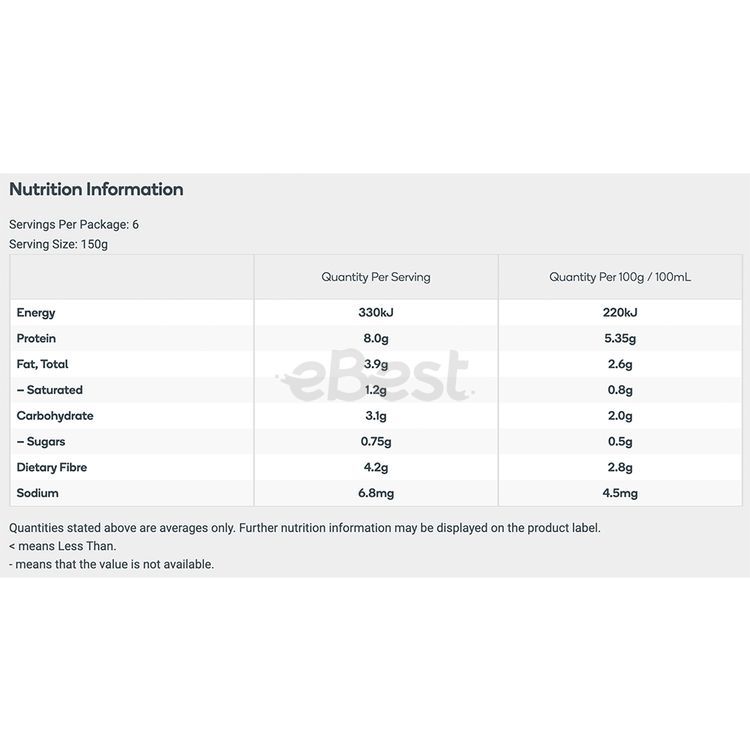Screen dimensions: 750x750
Task: Select the Dietary Fibre row label
Action: pyautogui.click(x=52, y=468)
